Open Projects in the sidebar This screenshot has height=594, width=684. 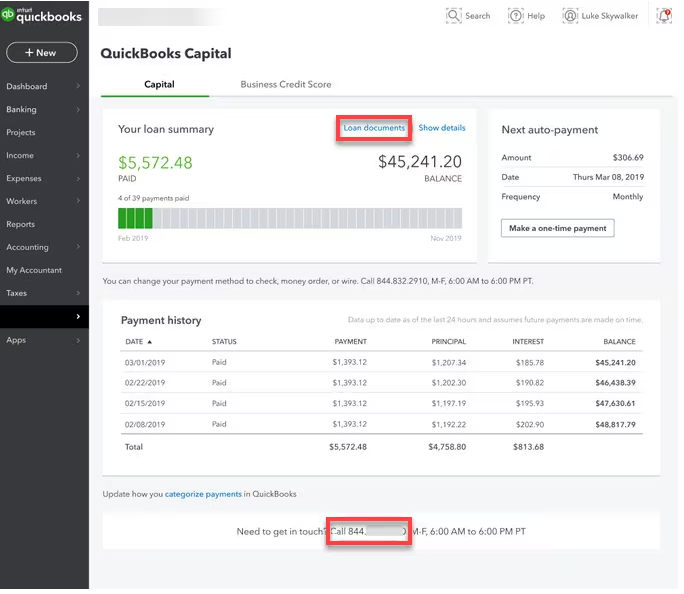[x=21, y=133]
